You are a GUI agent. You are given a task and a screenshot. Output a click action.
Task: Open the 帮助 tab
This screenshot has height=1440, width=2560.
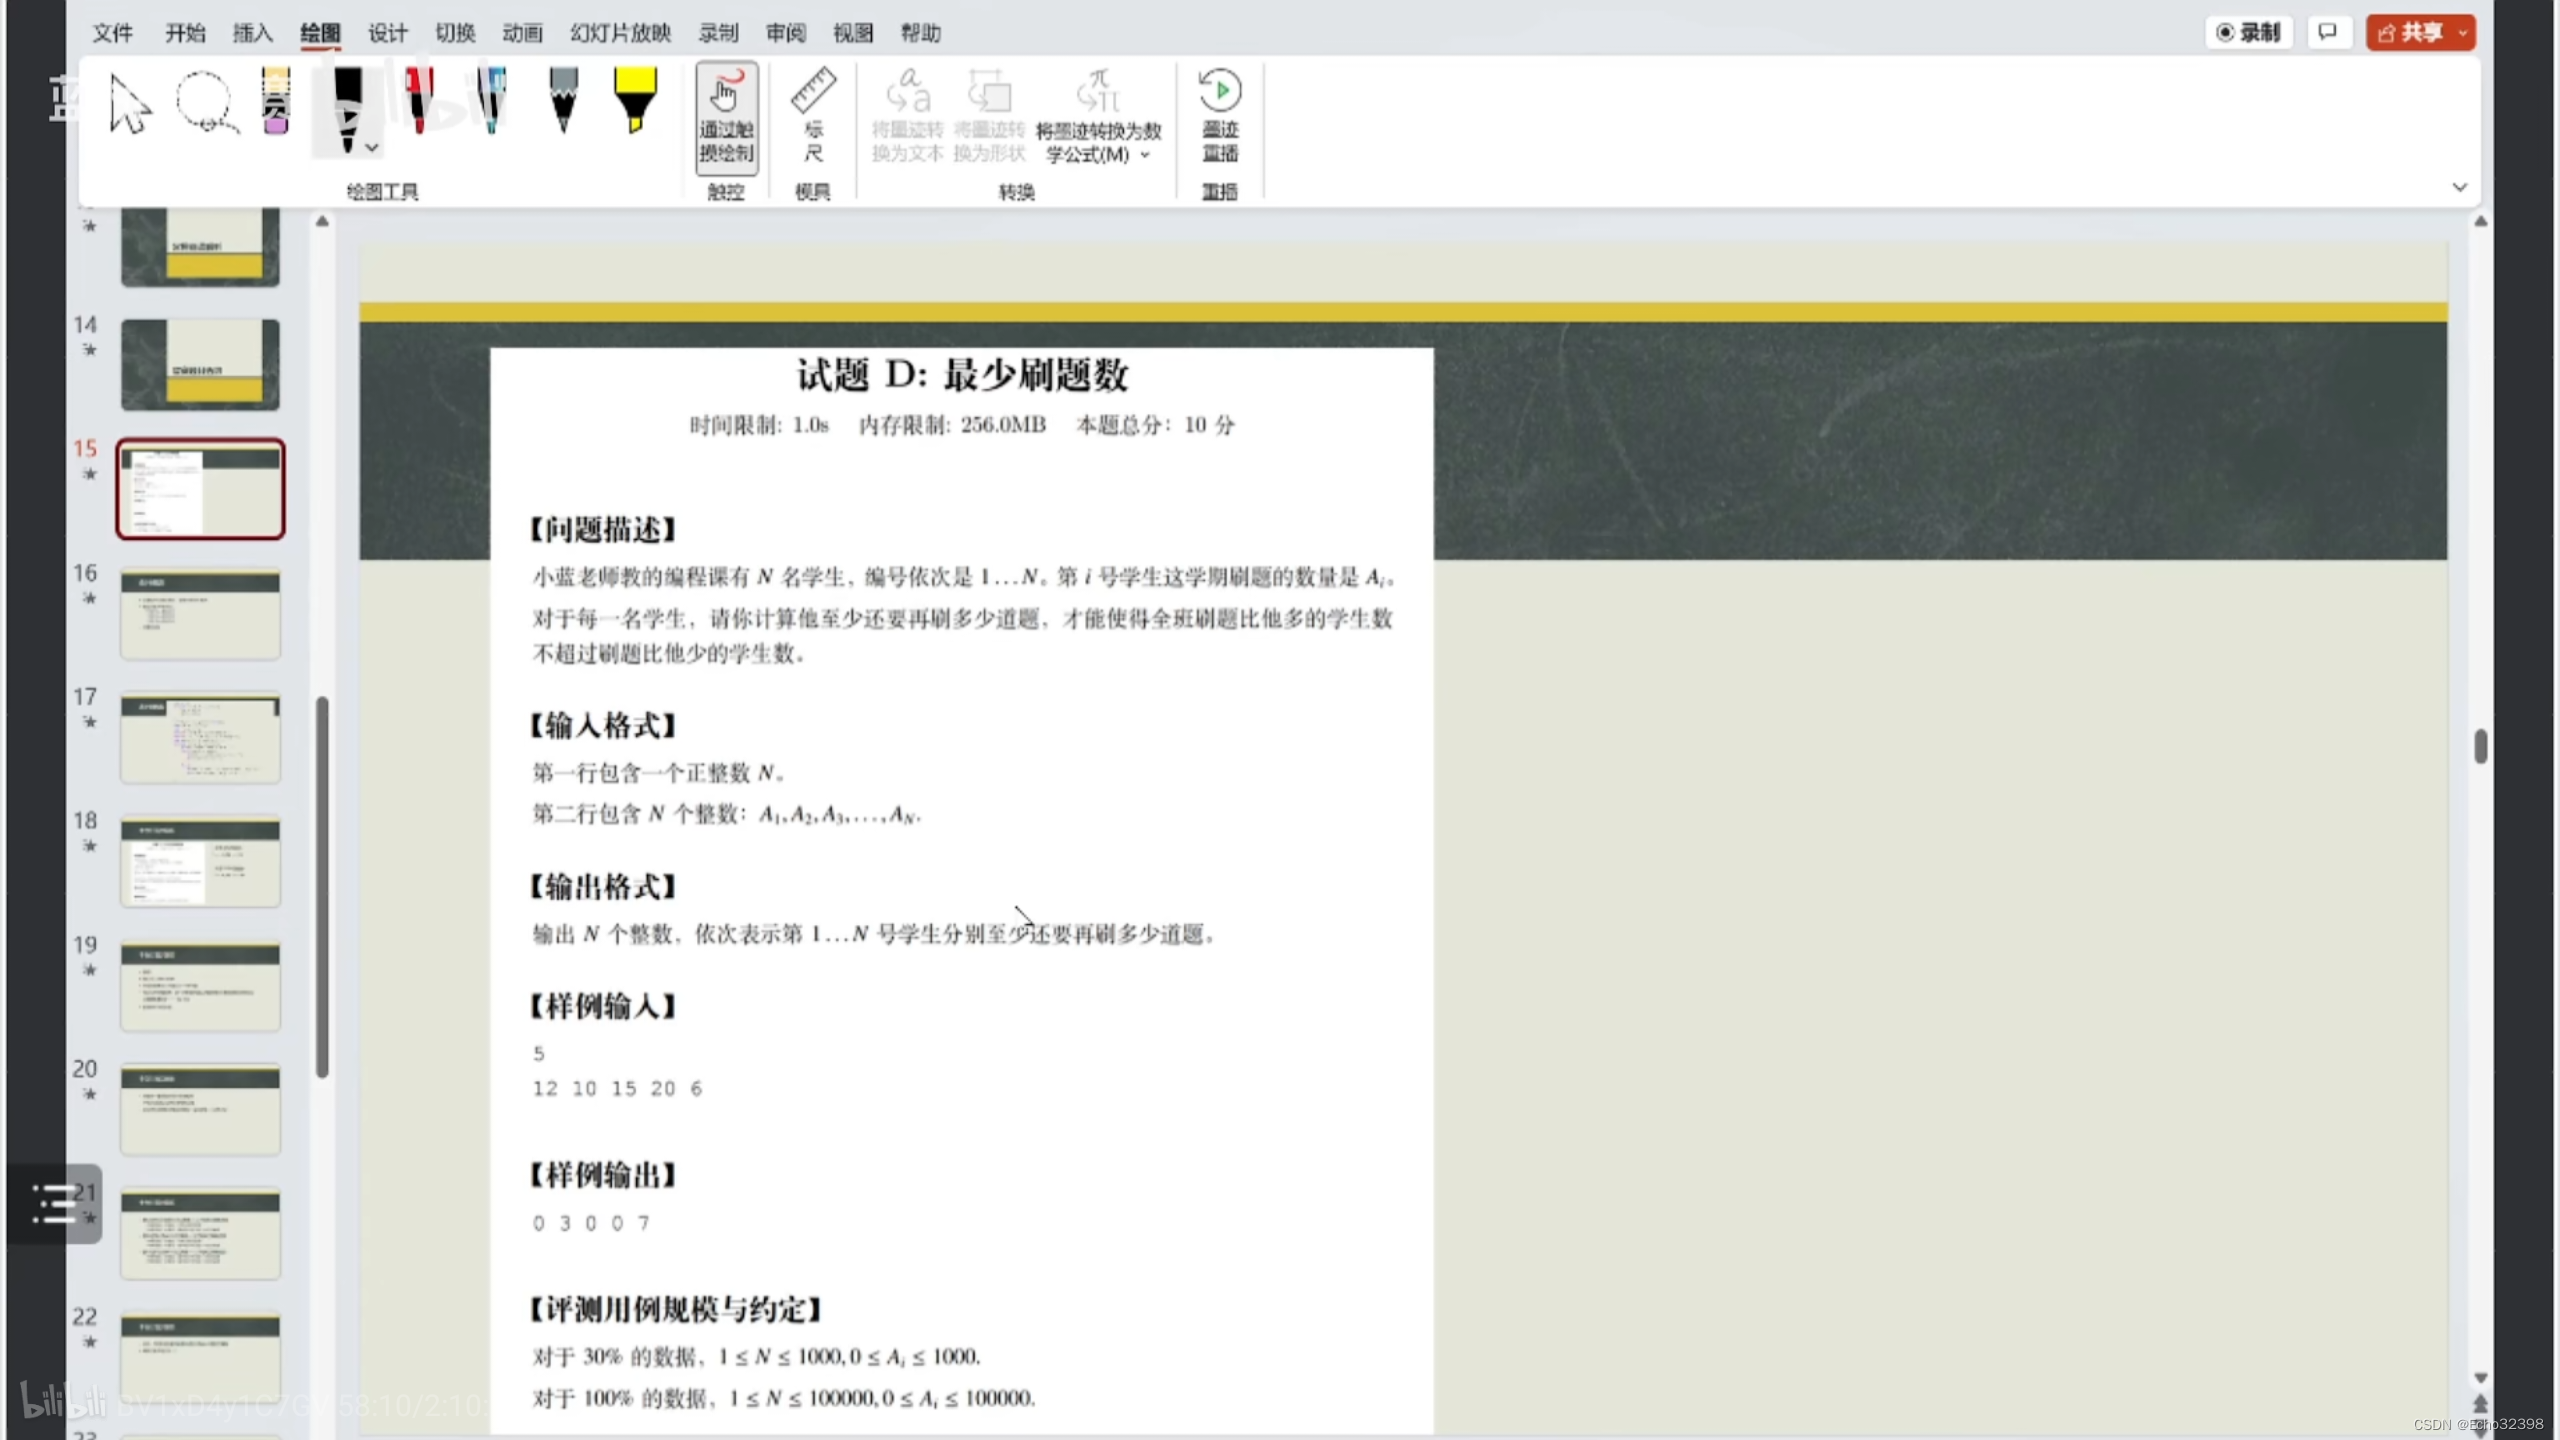(921, 33)
